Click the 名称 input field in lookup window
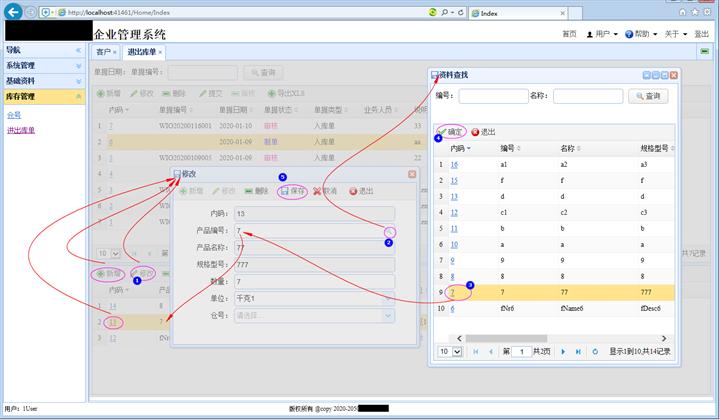Image resolution: width=719 pixels, height=419 pixels. pos(587,96)
